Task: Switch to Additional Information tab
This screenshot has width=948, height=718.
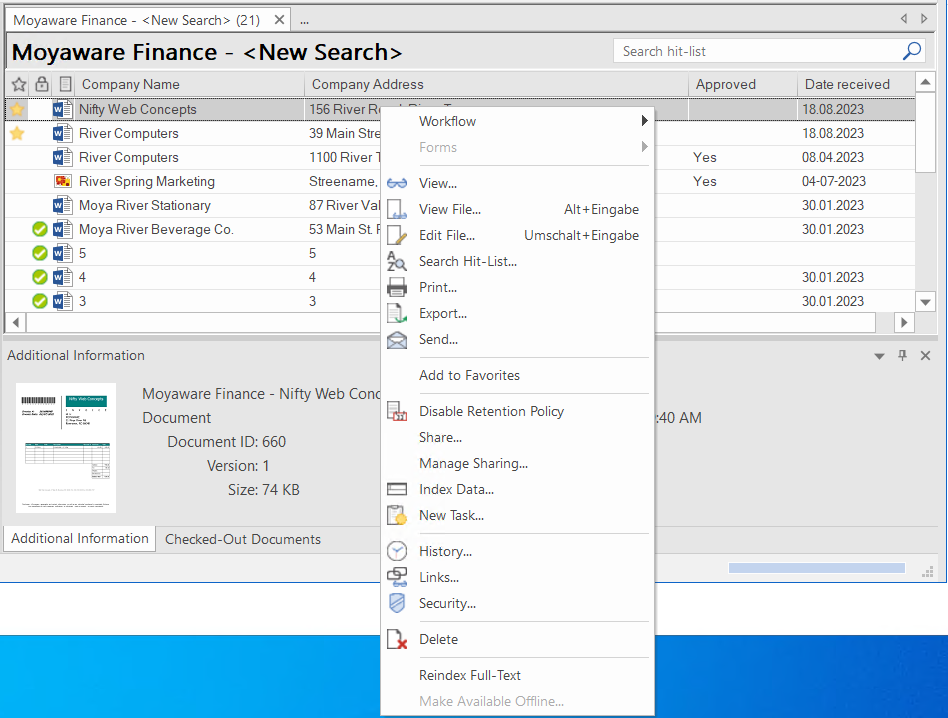Action: pyautogui.click(x=80, y=538)
